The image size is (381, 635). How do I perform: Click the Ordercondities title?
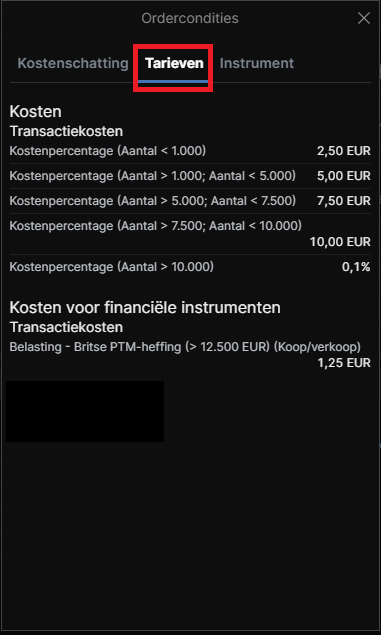(190, 18)
